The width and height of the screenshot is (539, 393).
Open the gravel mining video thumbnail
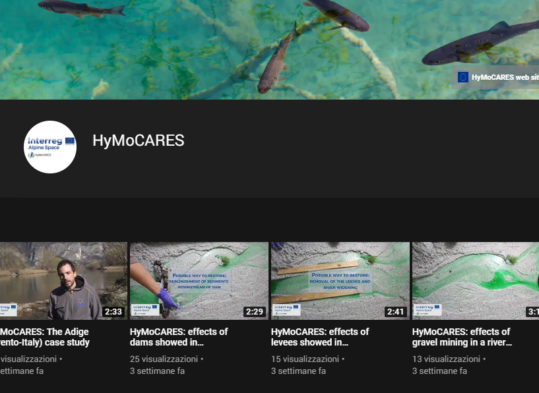(x=475, y=281)
